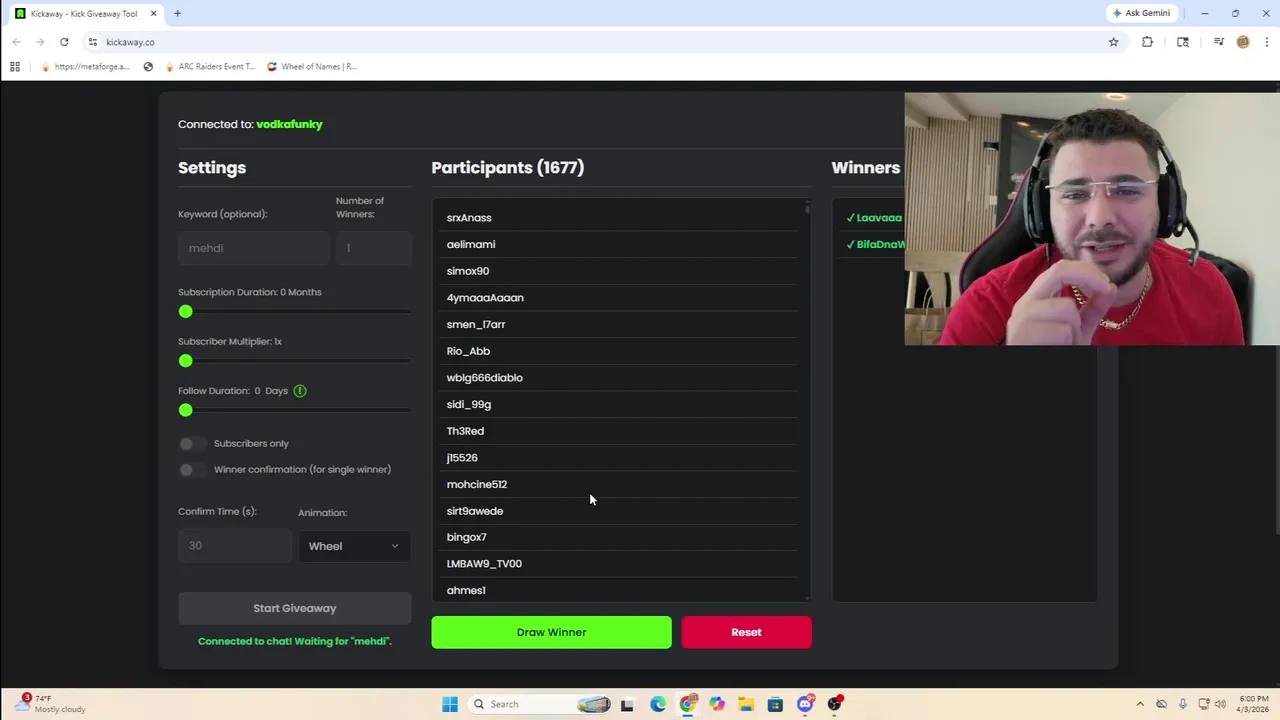Click the Follow Duration info icon
Image resolution: width=1280 pixels, height=720 pixels.
click(x=300, y=391)
